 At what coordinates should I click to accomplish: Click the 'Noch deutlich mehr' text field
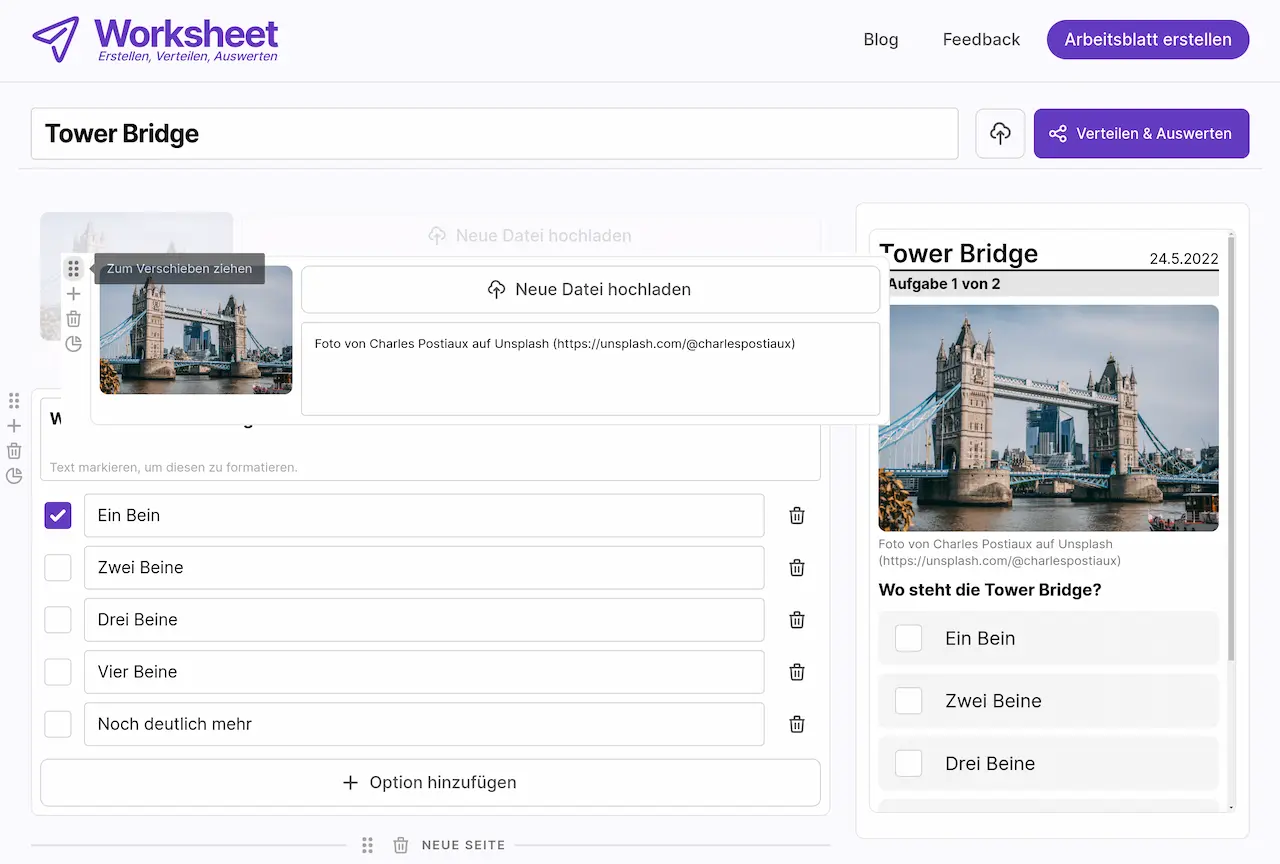click(x=424, y=724)
